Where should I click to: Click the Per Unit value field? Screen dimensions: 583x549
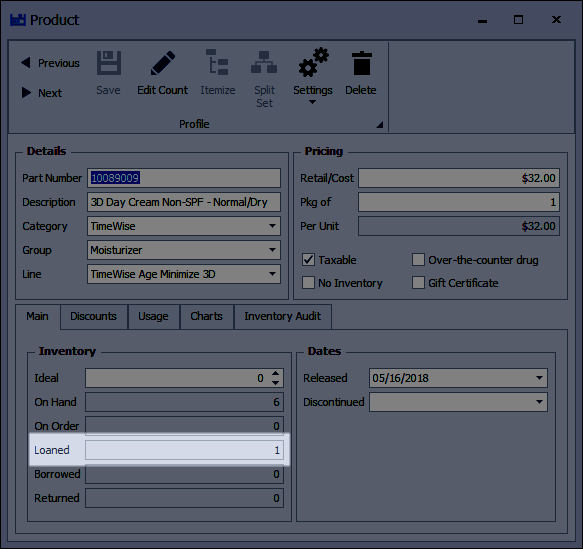[x=459, y=226]
